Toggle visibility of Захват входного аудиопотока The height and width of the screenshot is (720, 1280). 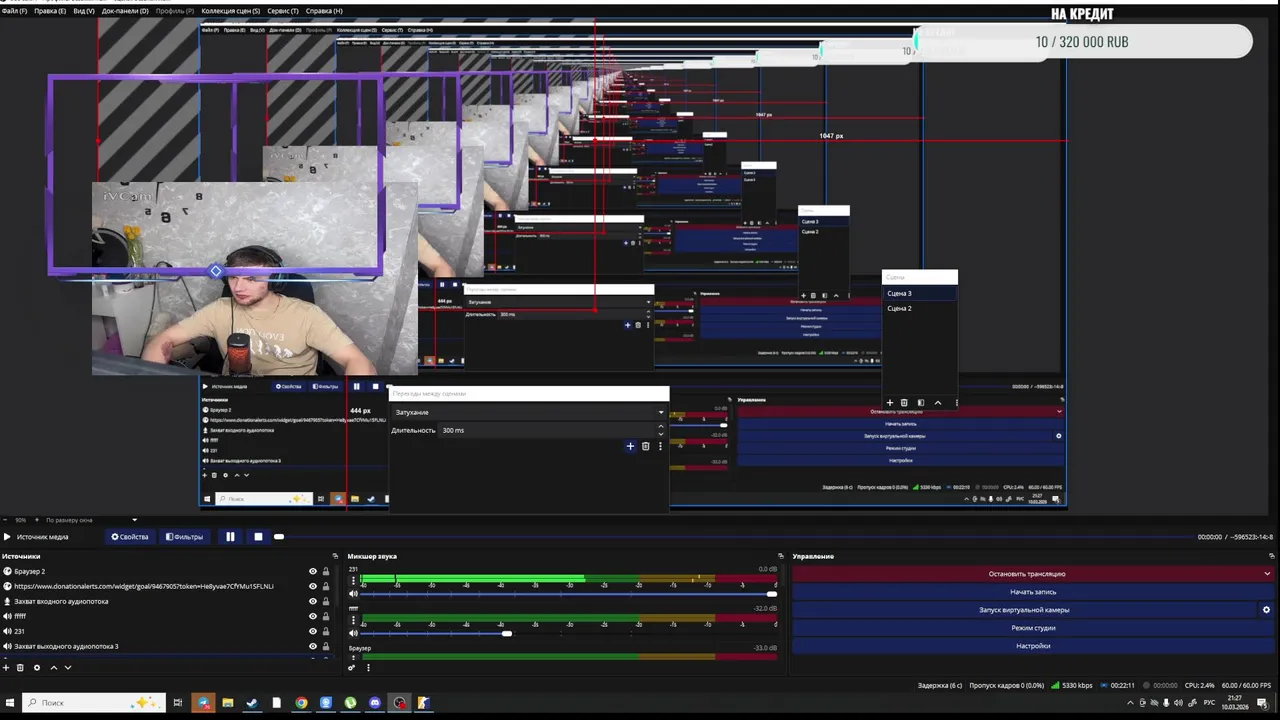click(313, 602)
